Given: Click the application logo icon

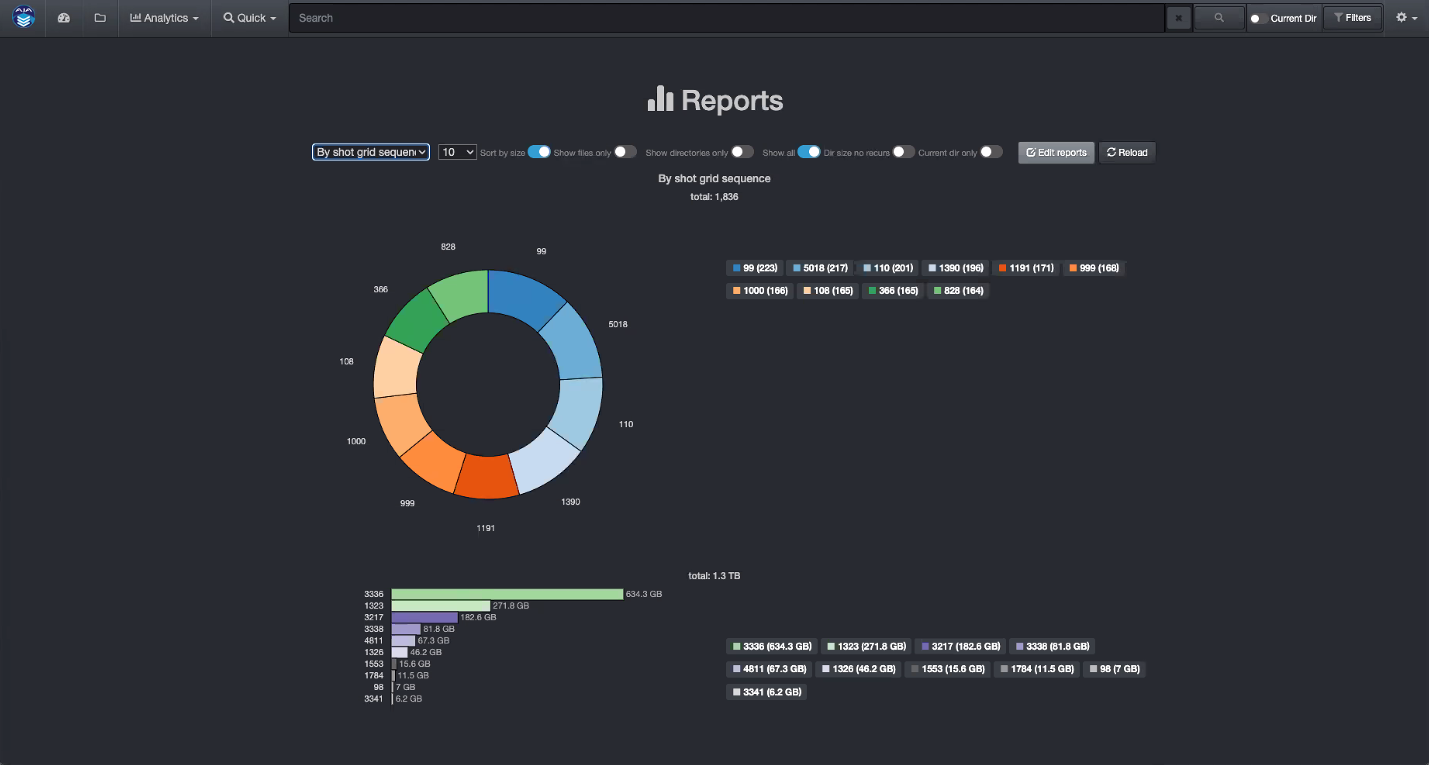Looking at the screenshot, I should pyautogui.click(x=23, y=17).
